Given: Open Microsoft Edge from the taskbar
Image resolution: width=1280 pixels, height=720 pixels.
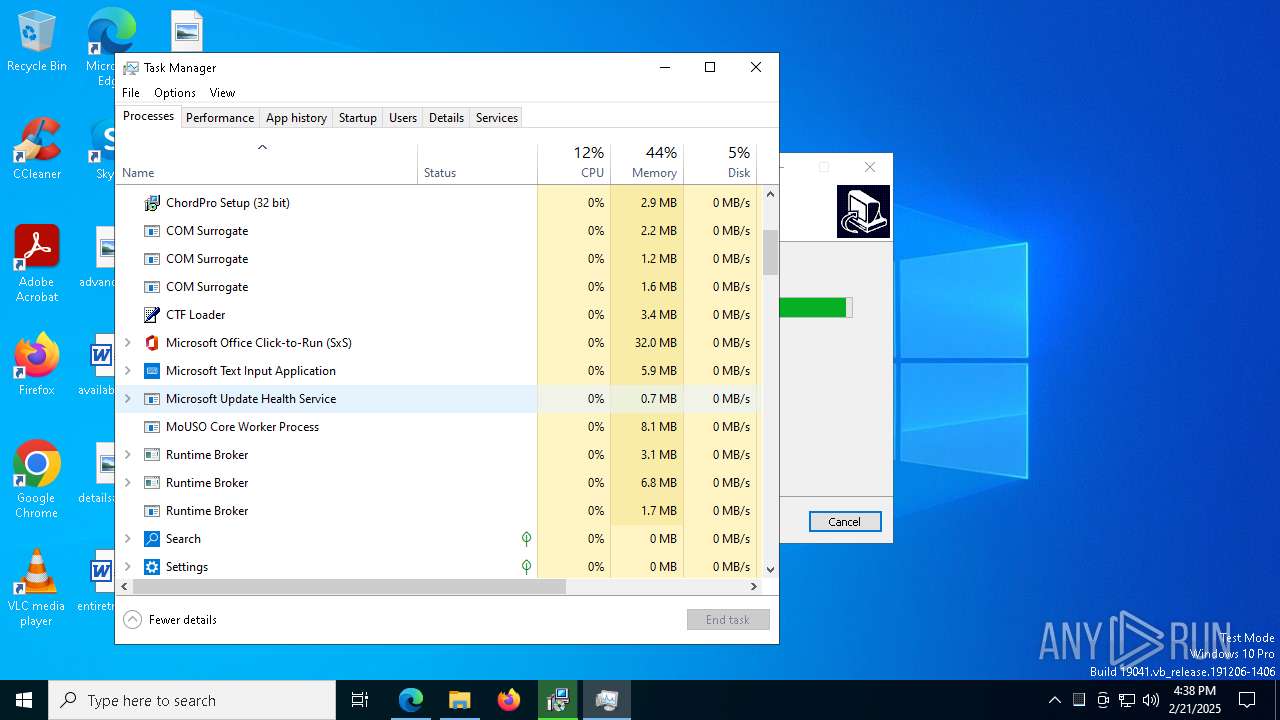Looking at the screenshot, I should (411, 700).
